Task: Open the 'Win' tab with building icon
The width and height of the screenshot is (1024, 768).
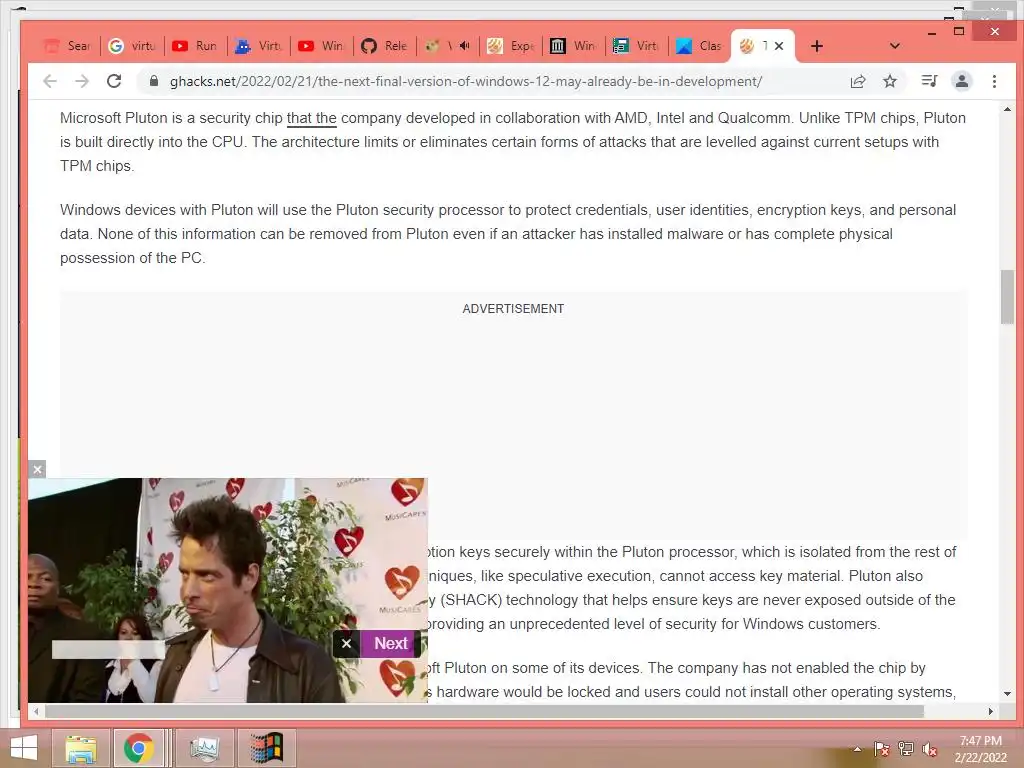Action: point(574,46)
